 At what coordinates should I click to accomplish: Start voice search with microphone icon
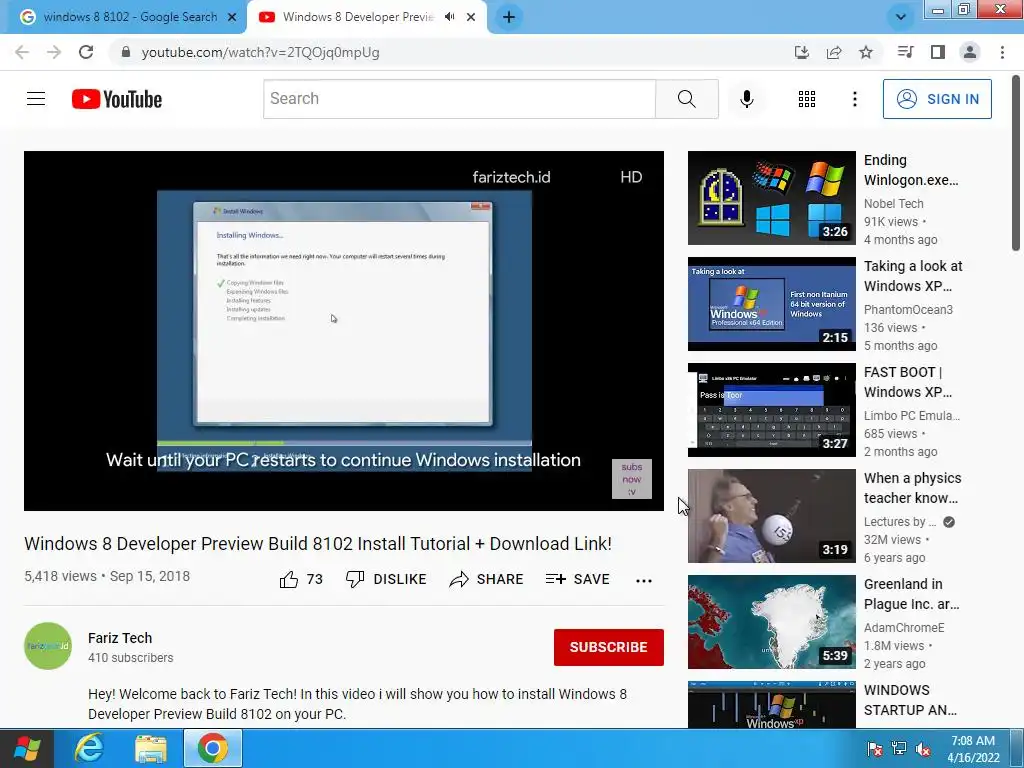(x=746, y=99)
